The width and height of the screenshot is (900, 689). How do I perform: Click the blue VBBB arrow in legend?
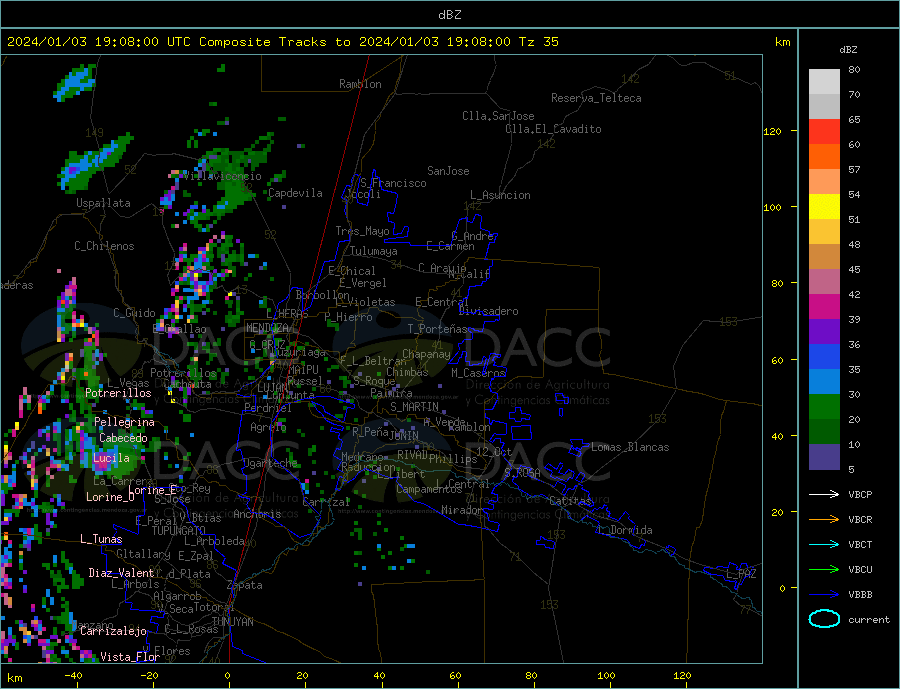coord(824,594)
